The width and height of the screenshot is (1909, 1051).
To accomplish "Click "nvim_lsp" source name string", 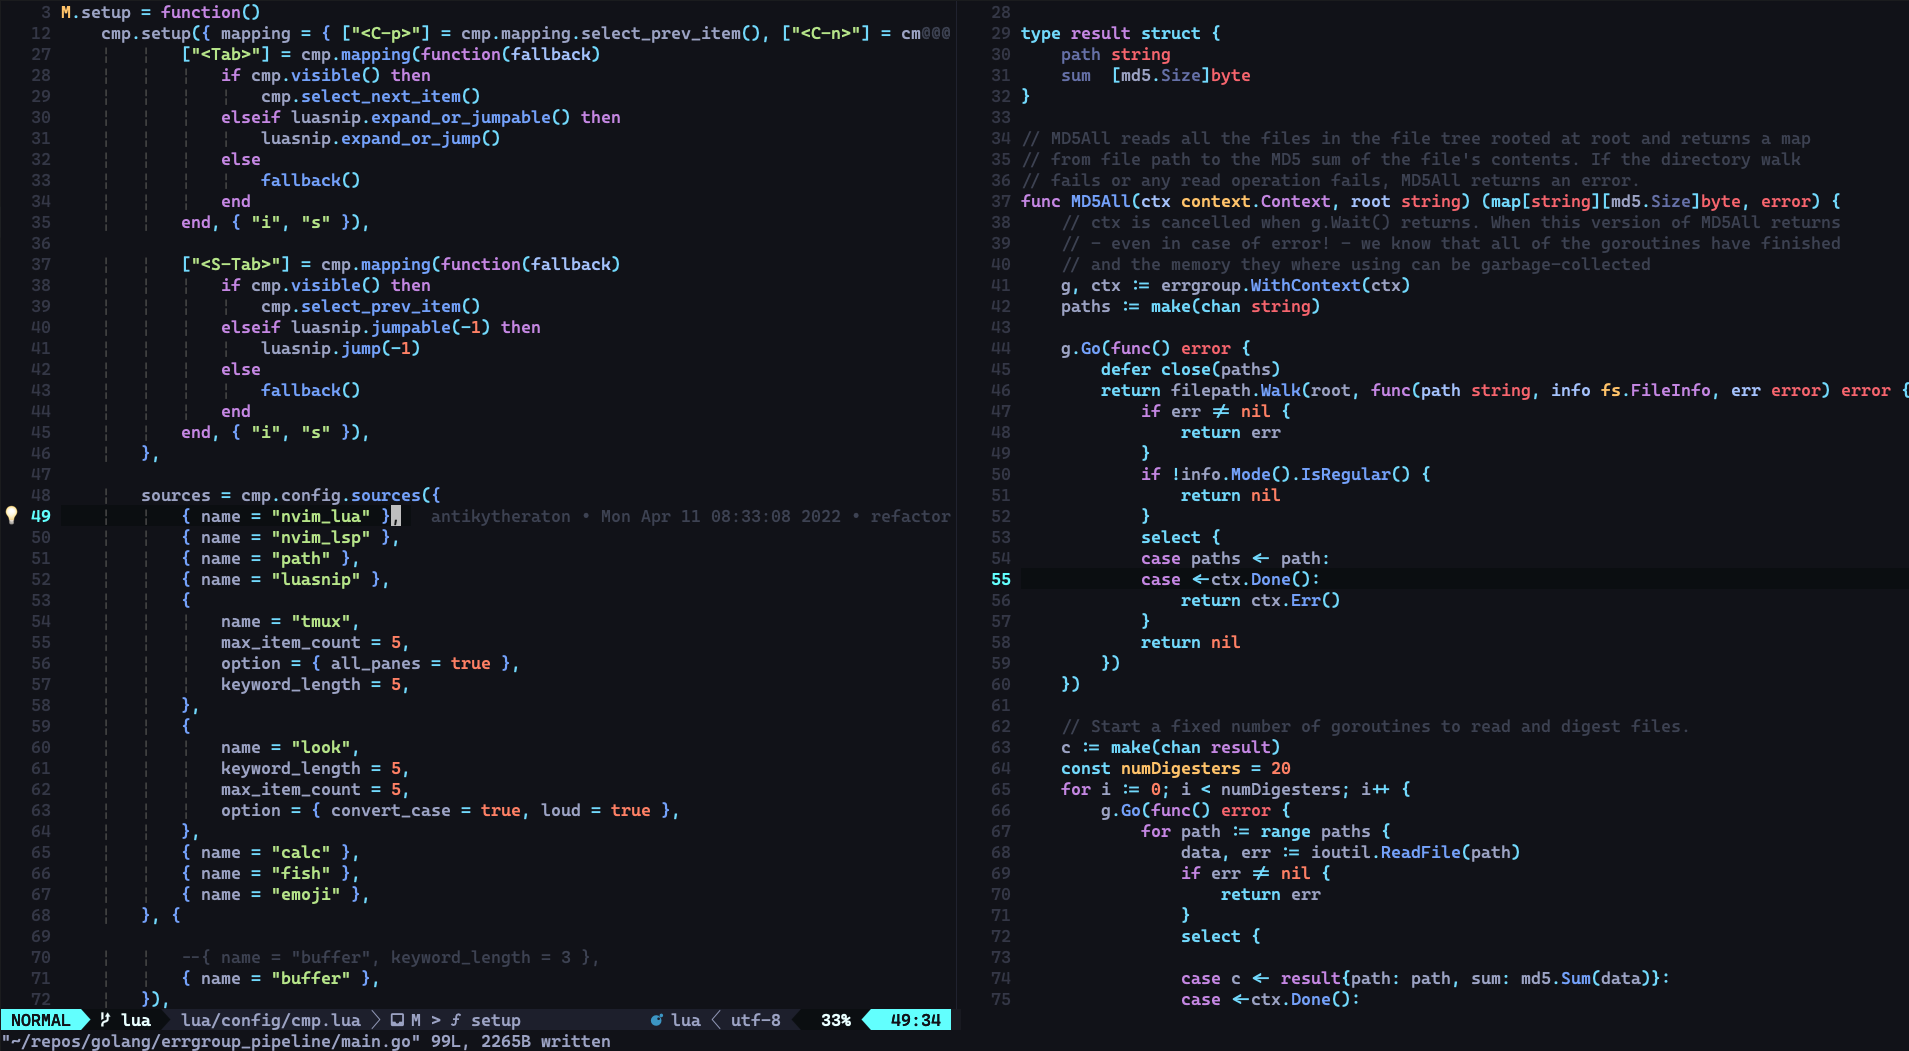I will click(x=321, y=537).
